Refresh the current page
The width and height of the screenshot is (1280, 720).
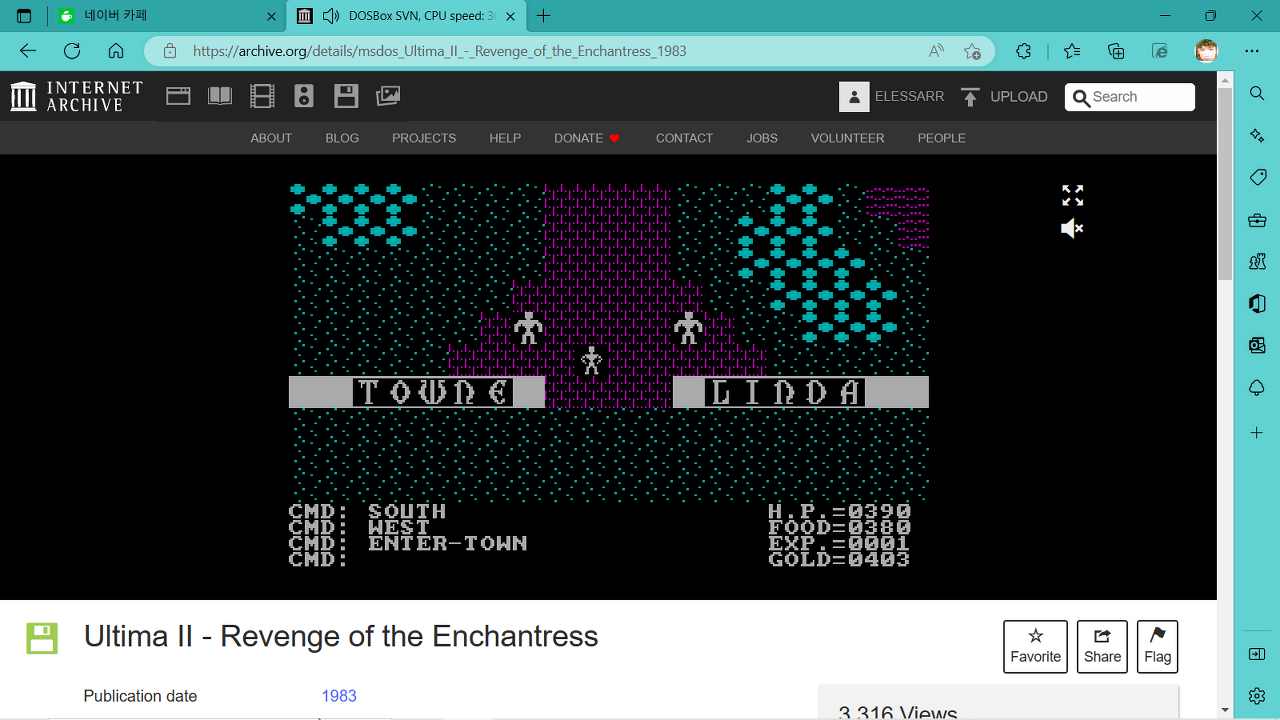point(72,51)
